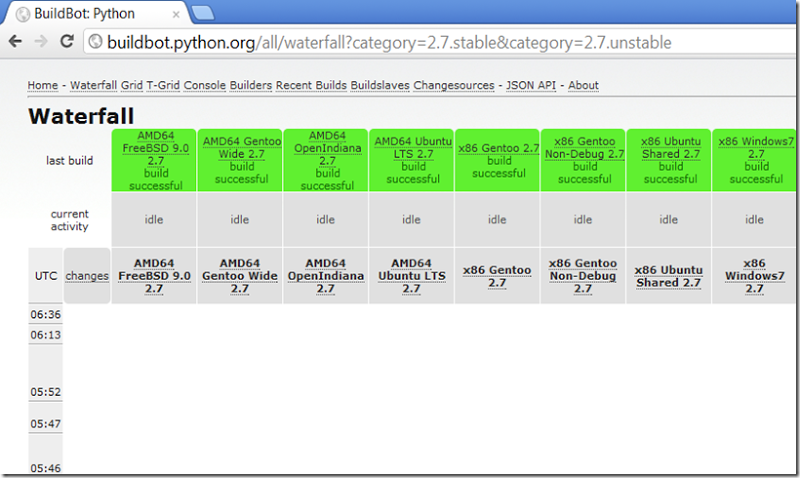The image size is (800, 478).
Task: Open a new browser tab
Action: 203,13
